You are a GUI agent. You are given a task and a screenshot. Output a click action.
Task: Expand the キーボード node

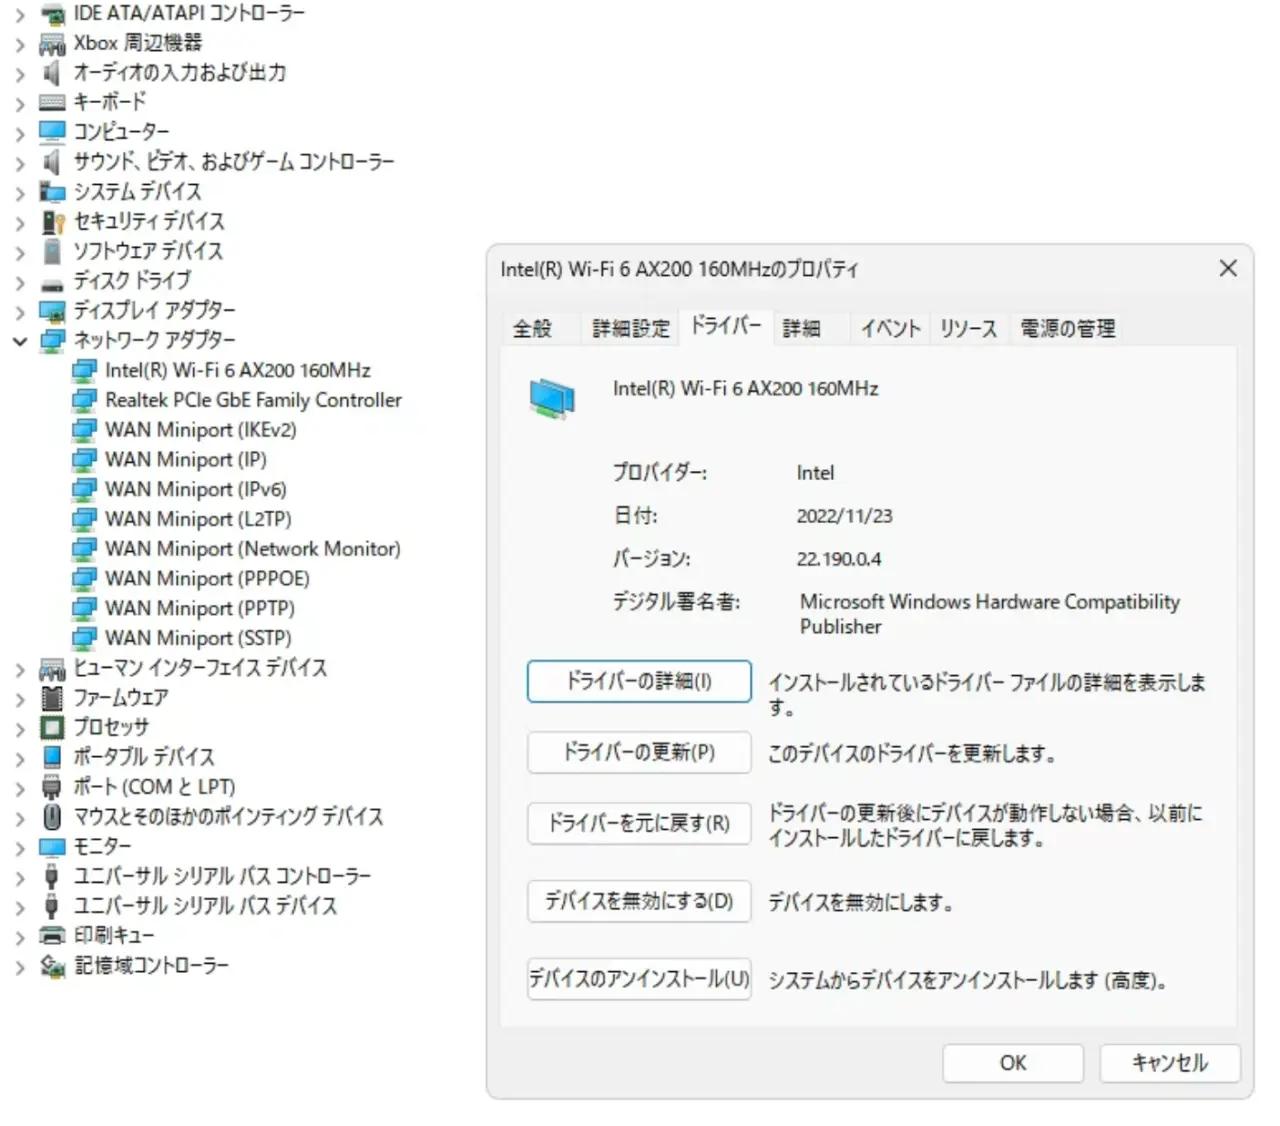point(20,102)
